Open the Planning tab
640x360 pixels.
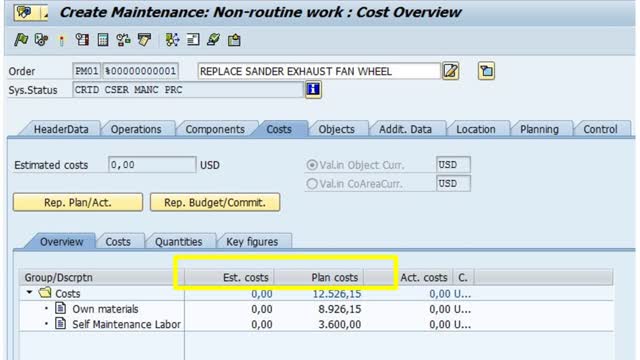coord(539,129)
